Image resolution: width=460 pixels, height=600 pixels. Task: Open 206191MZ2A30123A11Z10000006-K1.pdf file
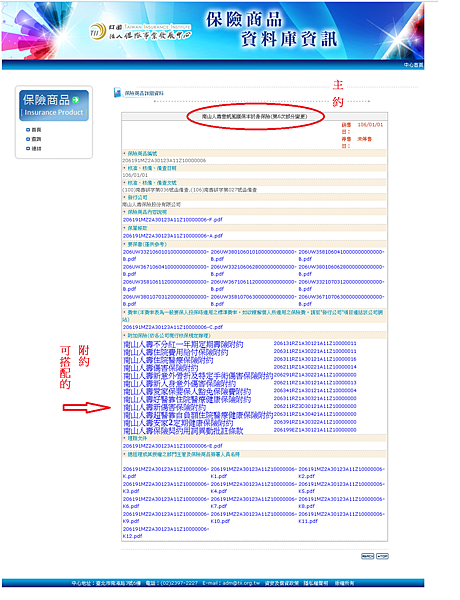coord(253,473)
